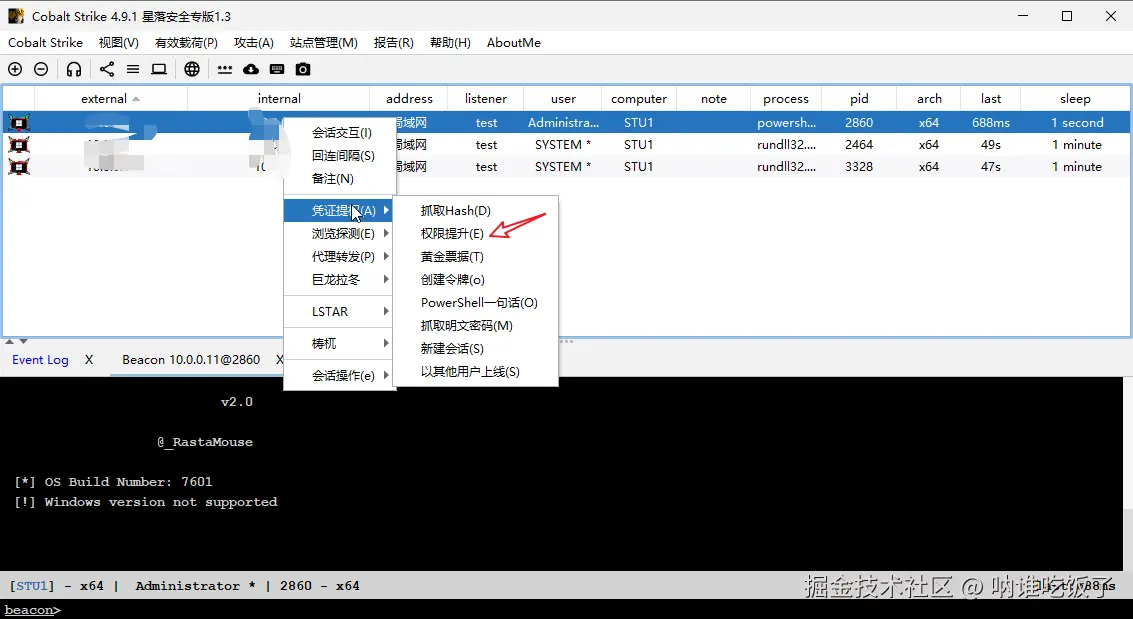Expand the 代理转发(P) submenu
The height and width of the screenshot is (619, 1133).
(x=340, y=256)
